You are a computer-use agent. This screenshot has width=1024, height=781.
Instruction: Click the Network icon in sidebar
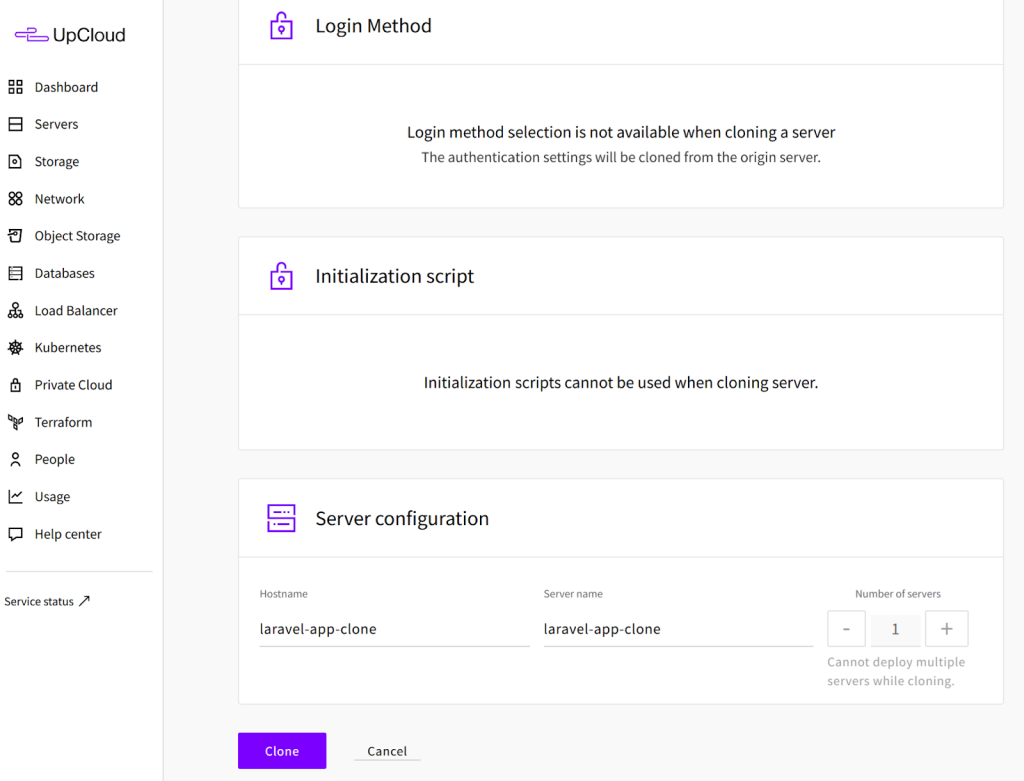[15, 199]
